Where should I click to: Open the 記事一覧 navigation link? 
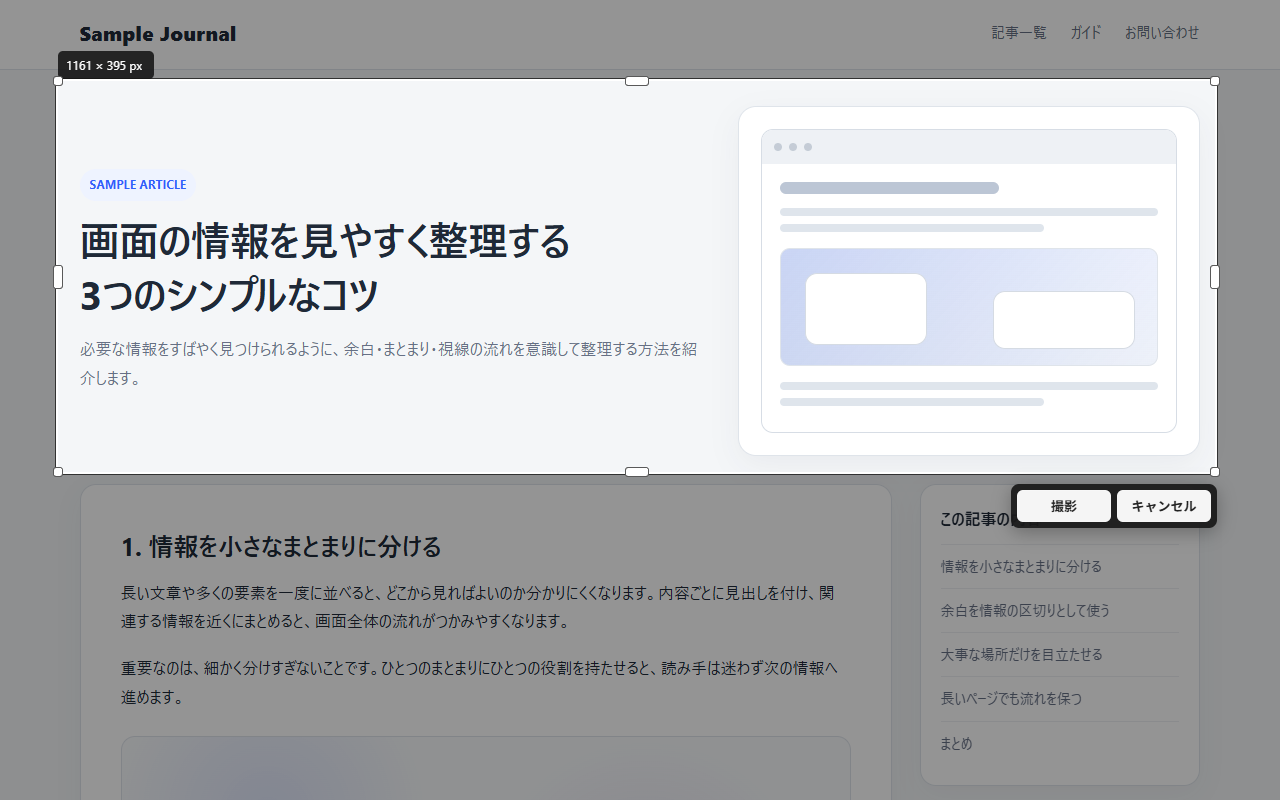point(1019,33)
